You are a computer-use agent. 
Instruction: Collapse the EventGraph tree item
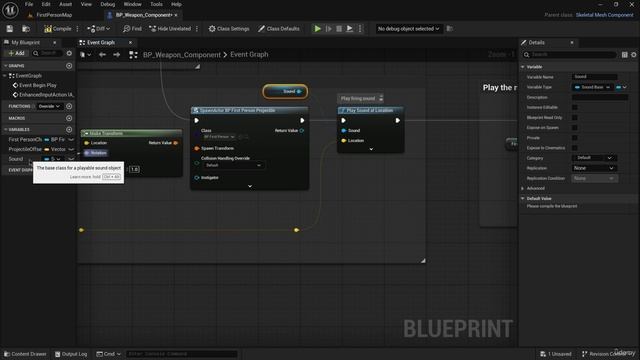pos(5,76)
